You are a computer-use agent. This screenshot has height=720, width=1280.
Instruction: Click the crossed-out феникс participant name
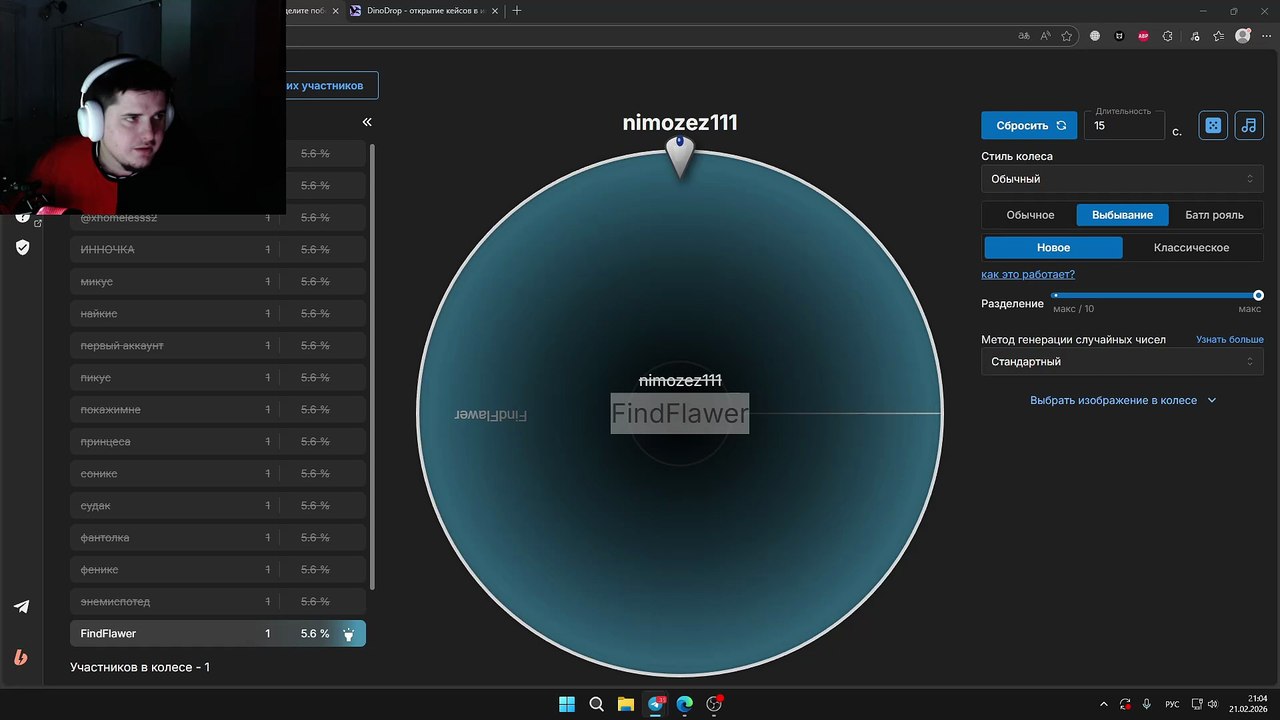point(99,570)
